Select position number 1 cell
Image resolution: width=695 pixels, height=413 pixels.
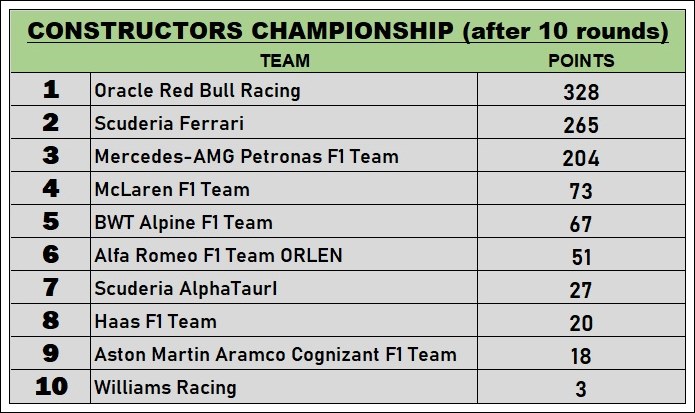51,91
